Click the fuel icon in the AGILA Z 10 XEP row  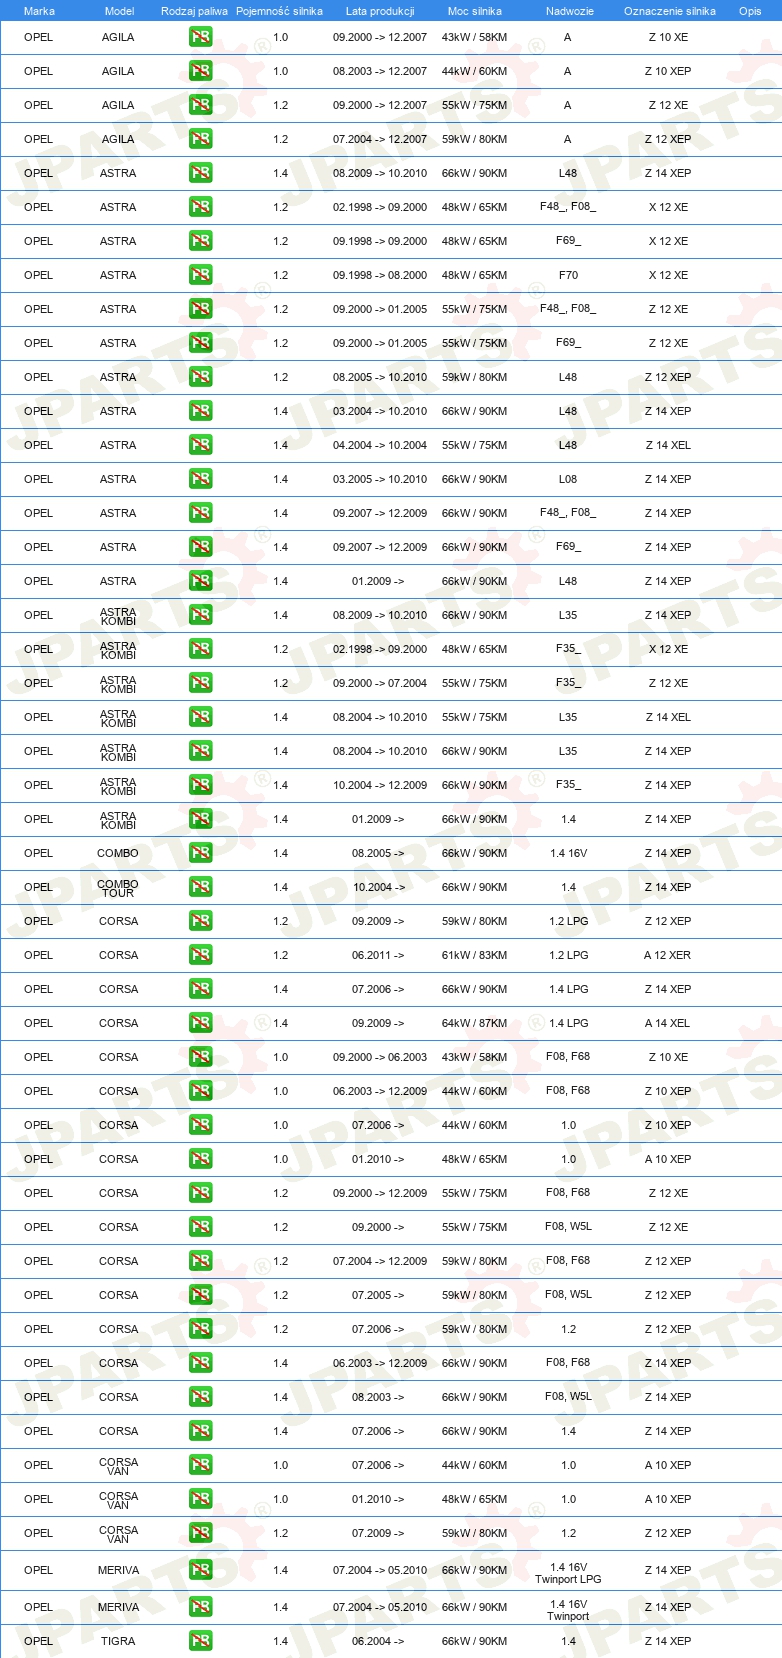click(200, 71)
